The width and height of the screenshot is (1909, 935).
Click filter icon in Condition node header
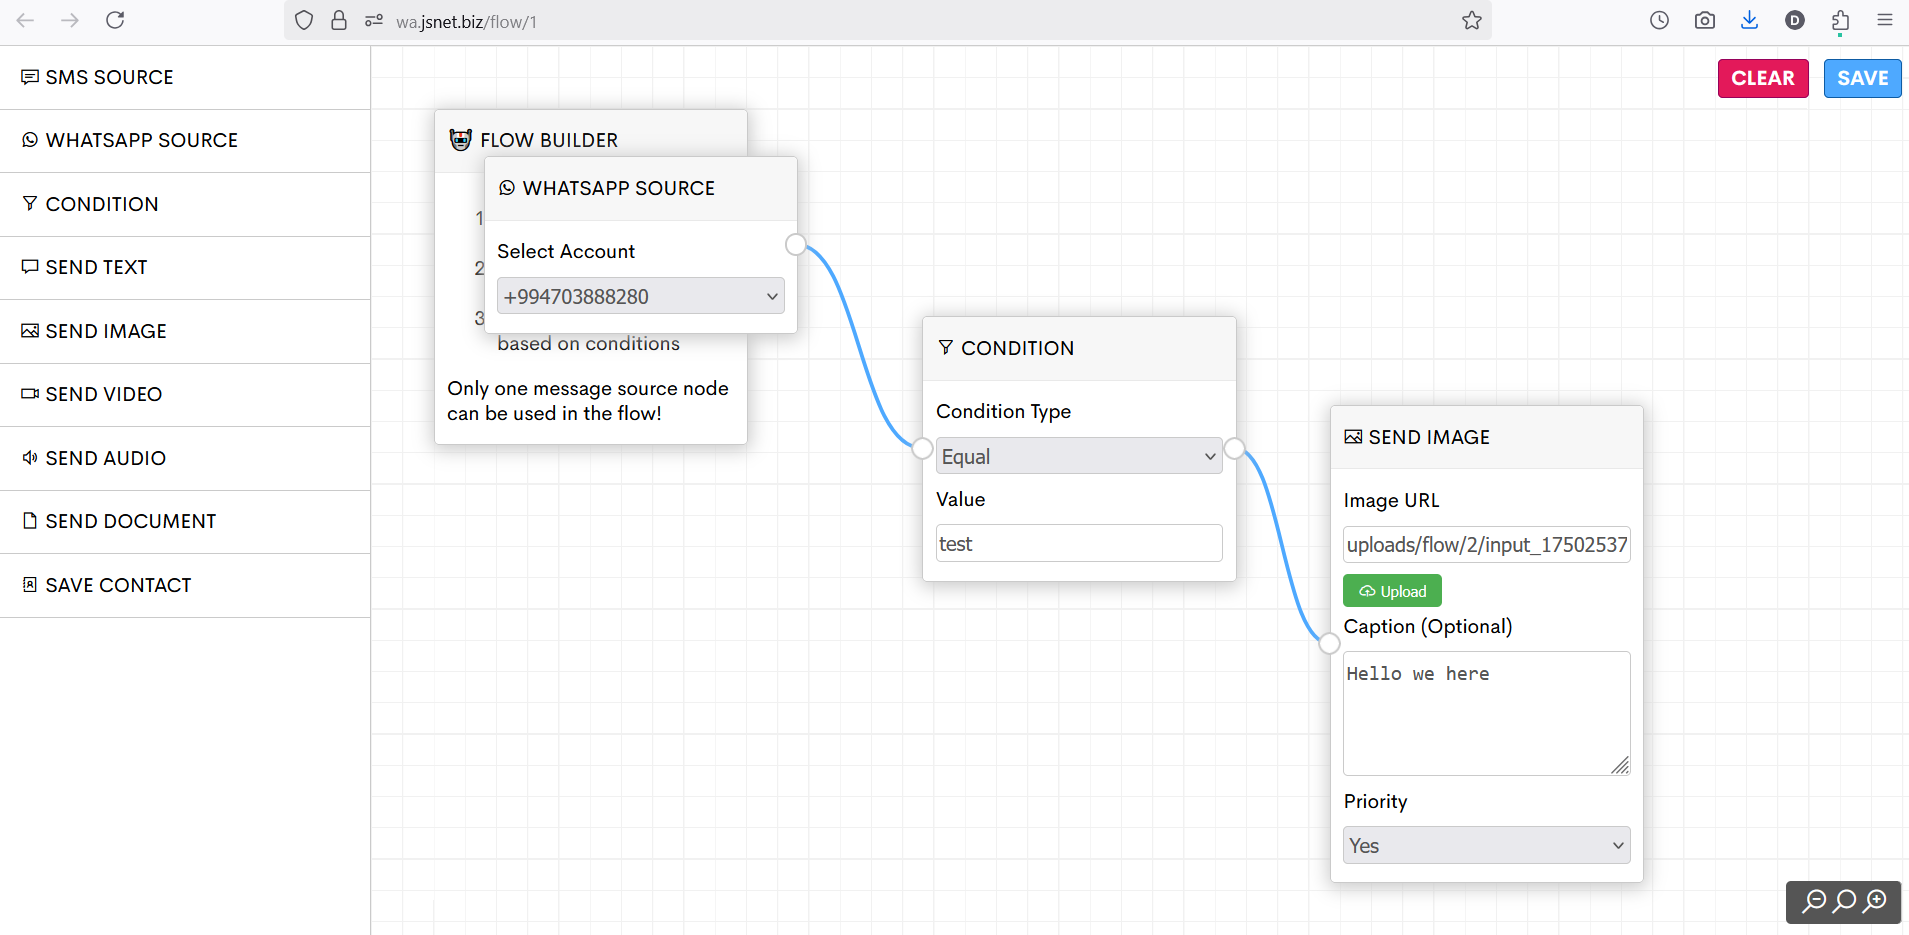[x=945, y=347]
